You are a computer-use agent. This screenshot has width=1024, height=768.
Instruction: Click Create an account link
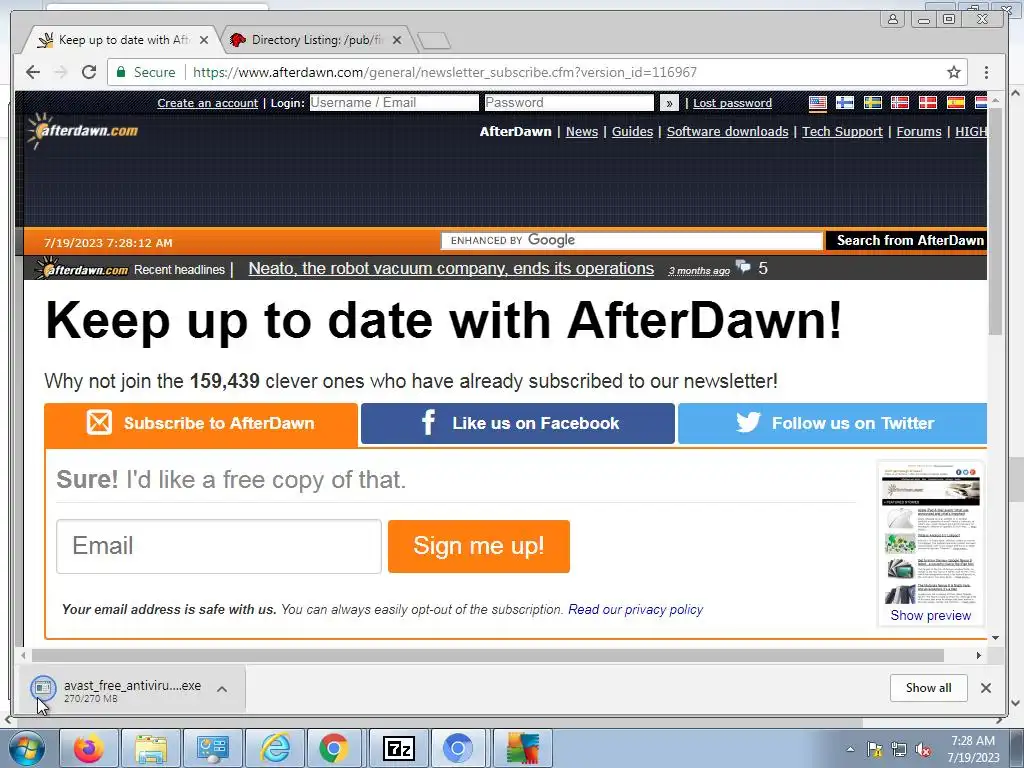(208, 103)
